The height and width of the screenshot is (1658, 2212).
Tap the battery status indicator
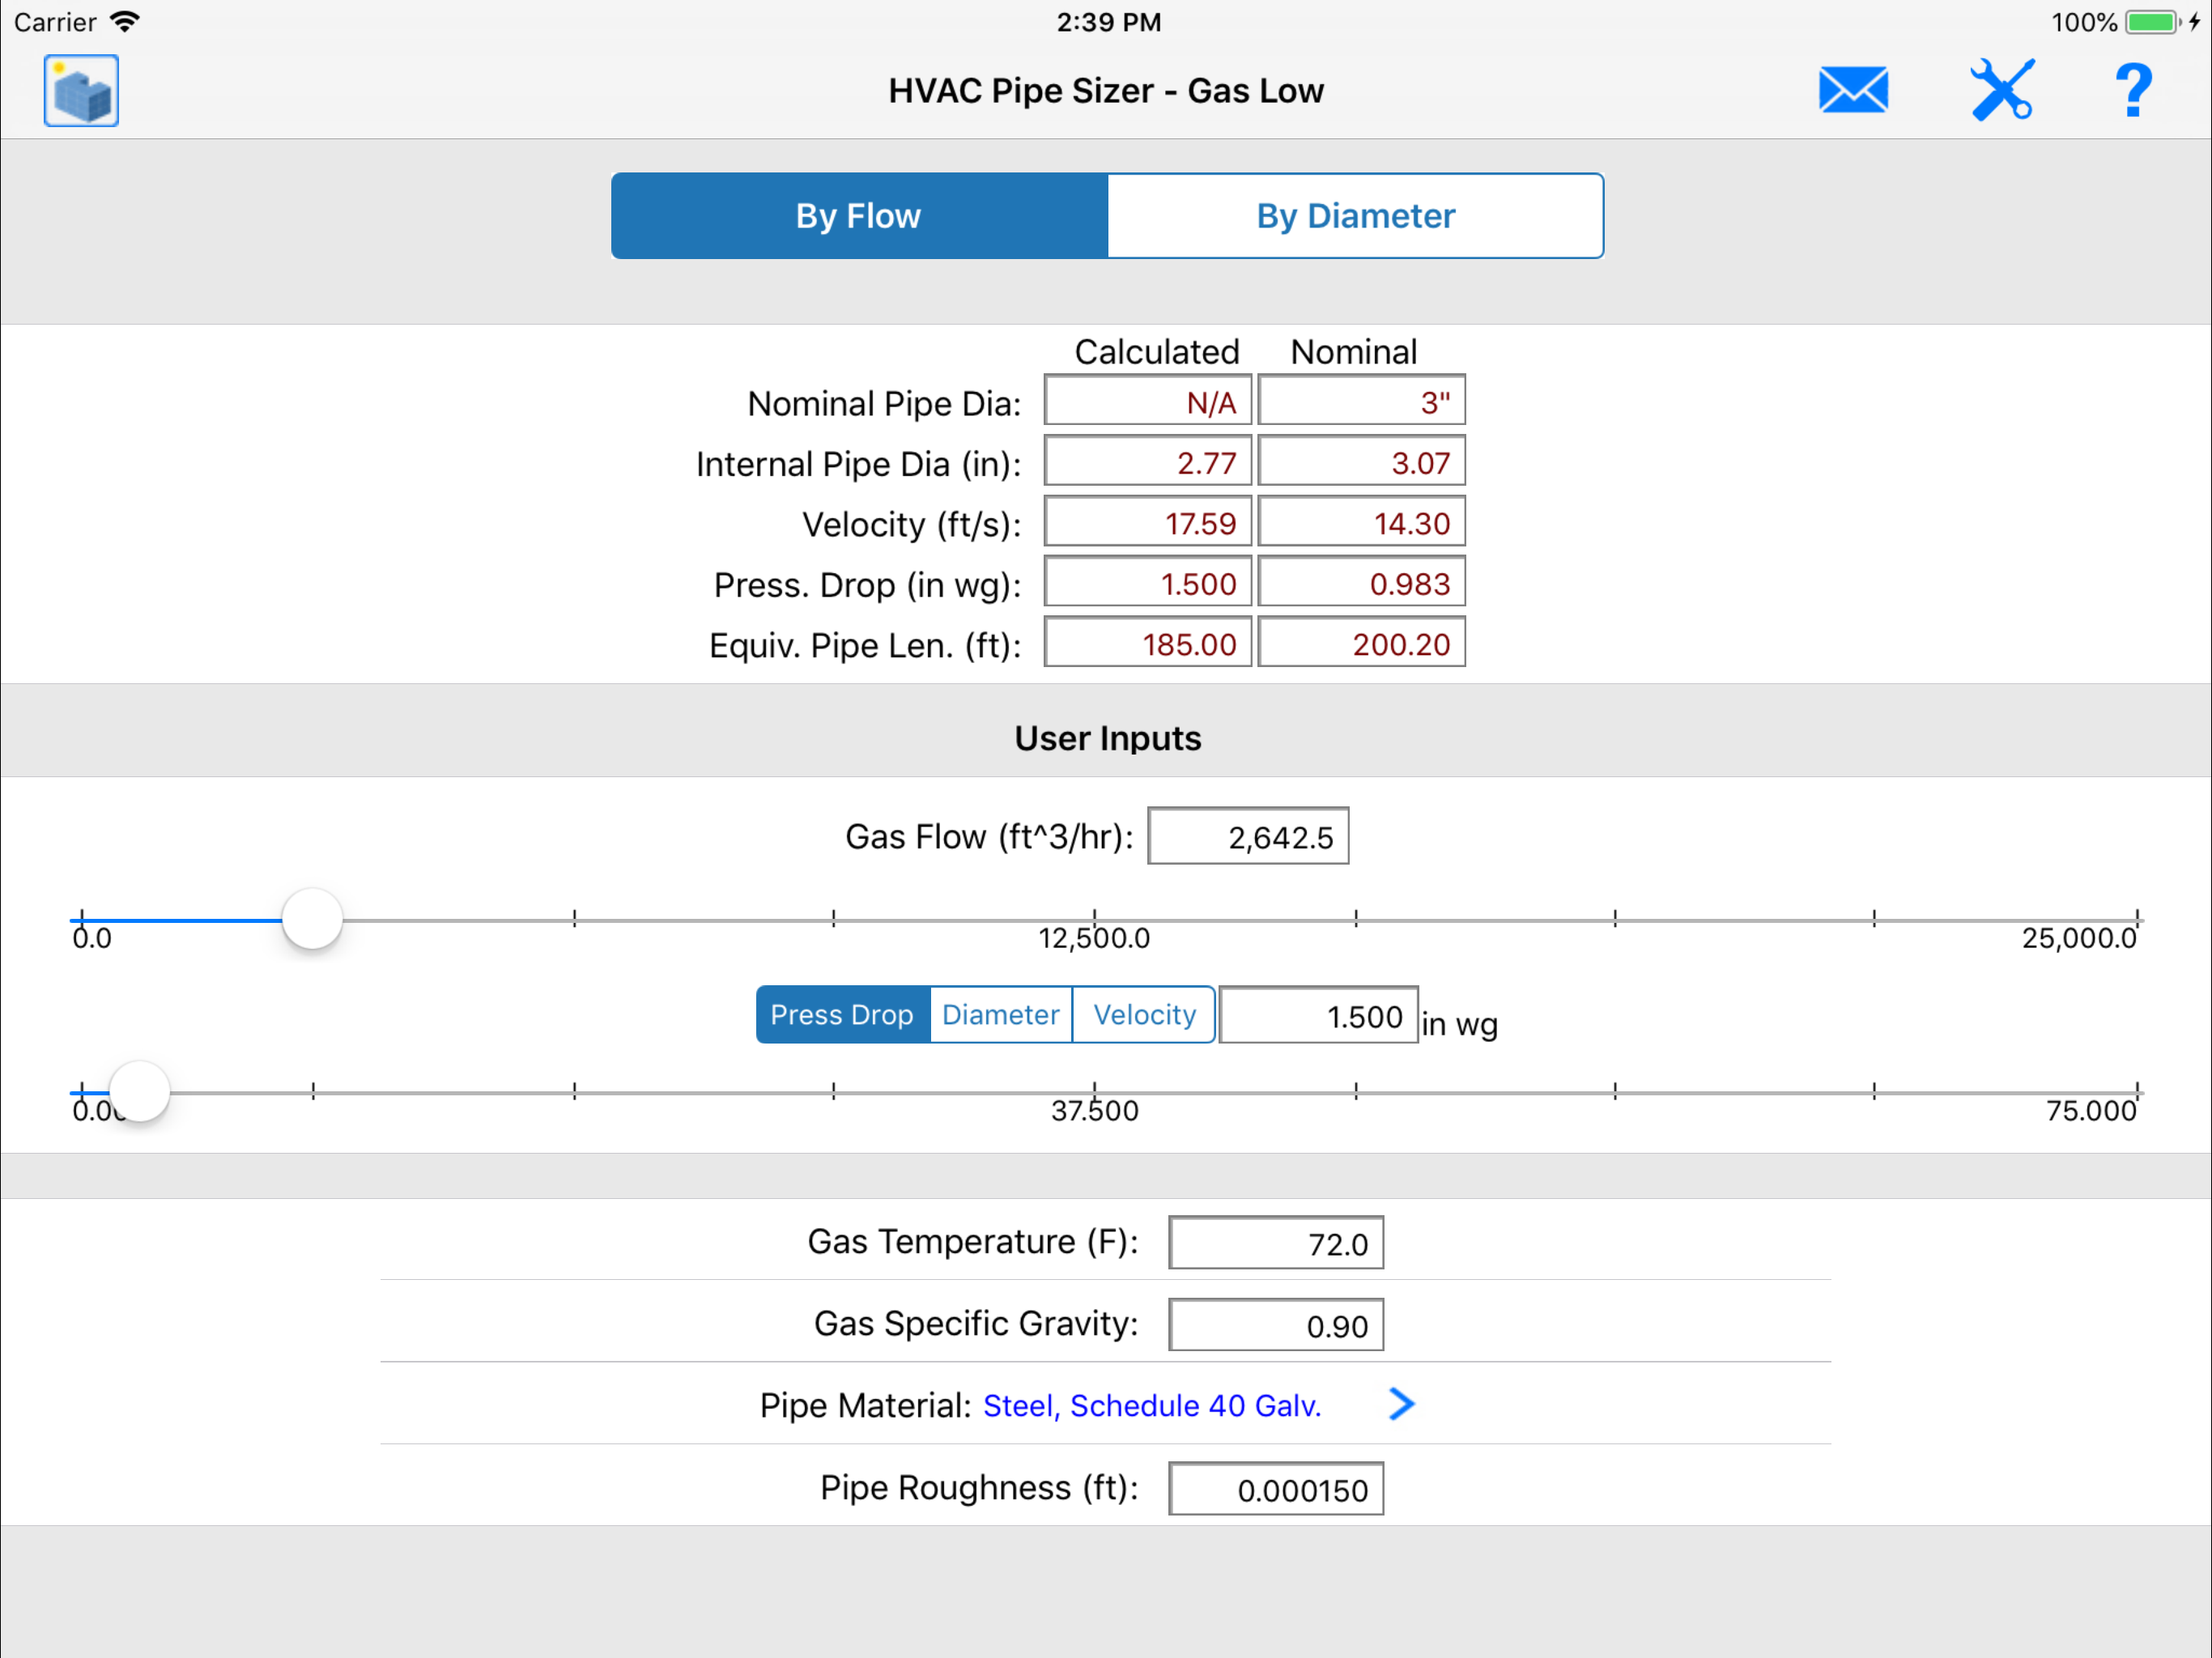coord(2151,22)
